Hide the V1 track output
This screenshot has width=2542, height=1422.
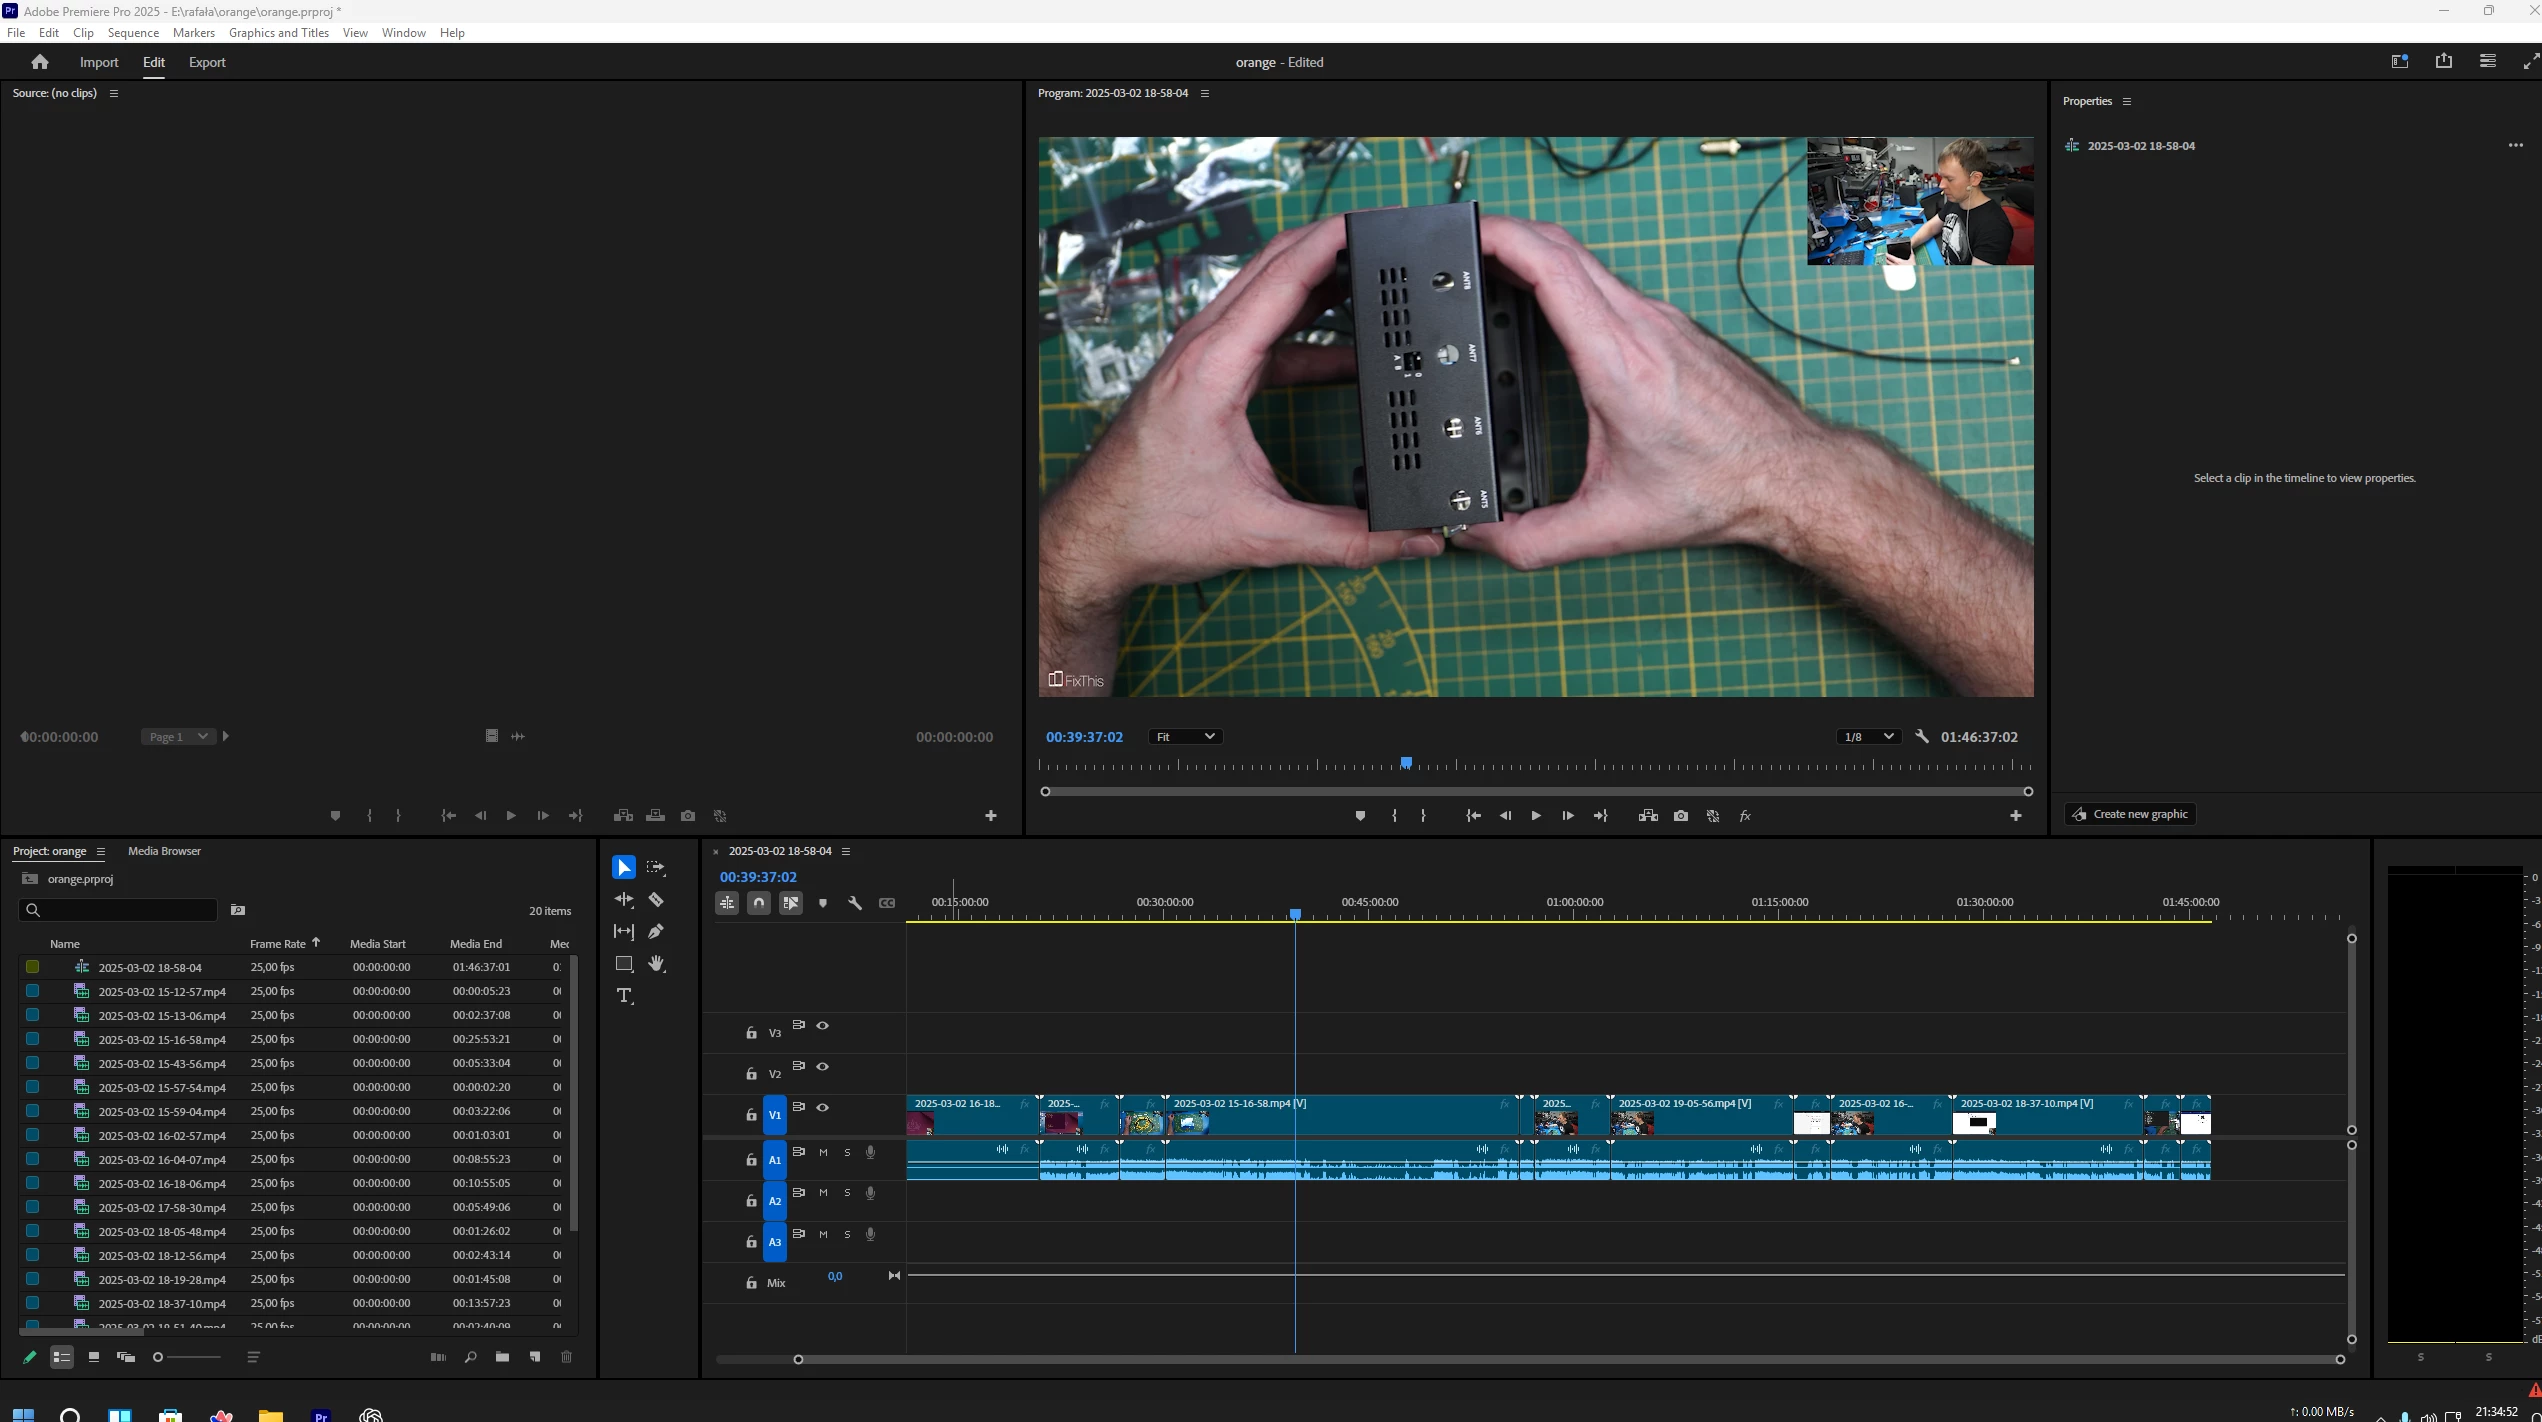click(823, 1107)
